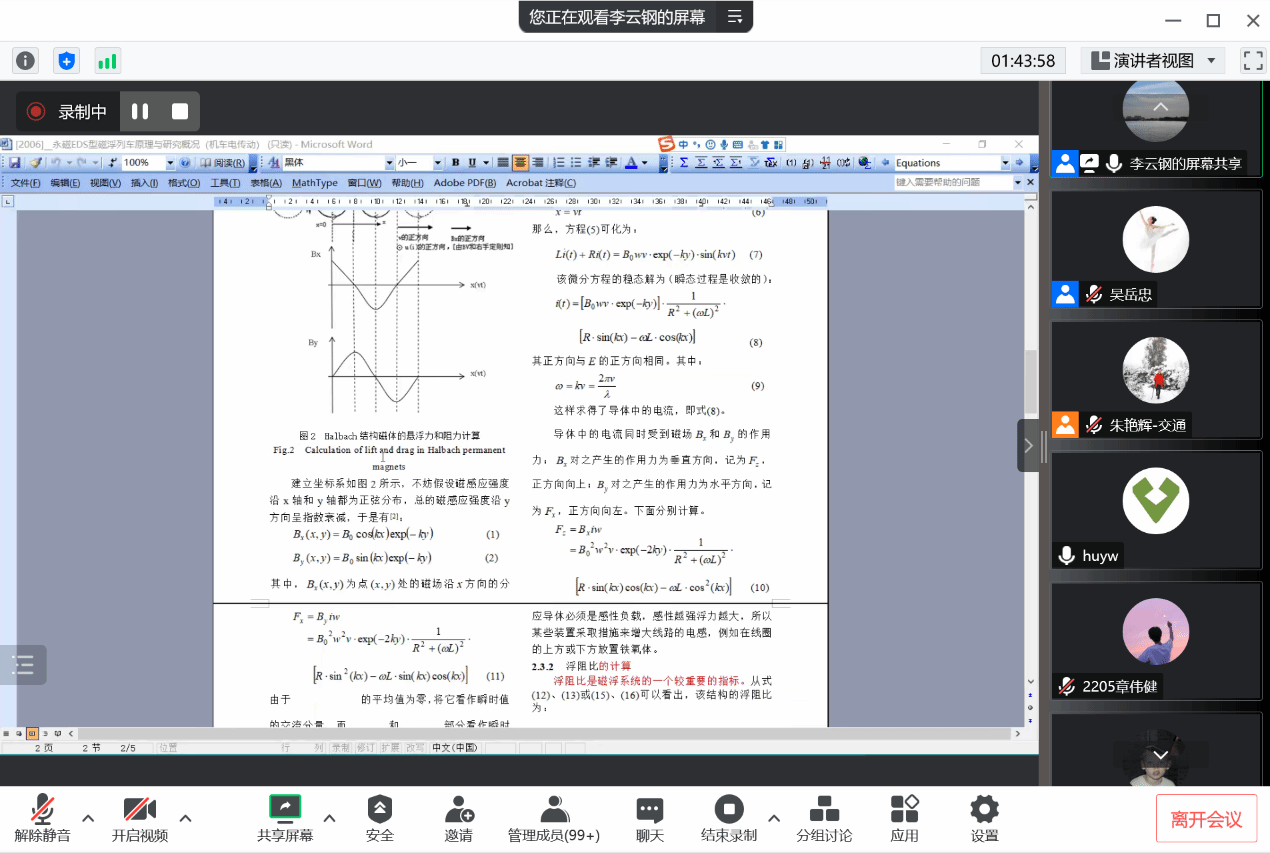Open the 邀请 invite panel

click(459, 818)
